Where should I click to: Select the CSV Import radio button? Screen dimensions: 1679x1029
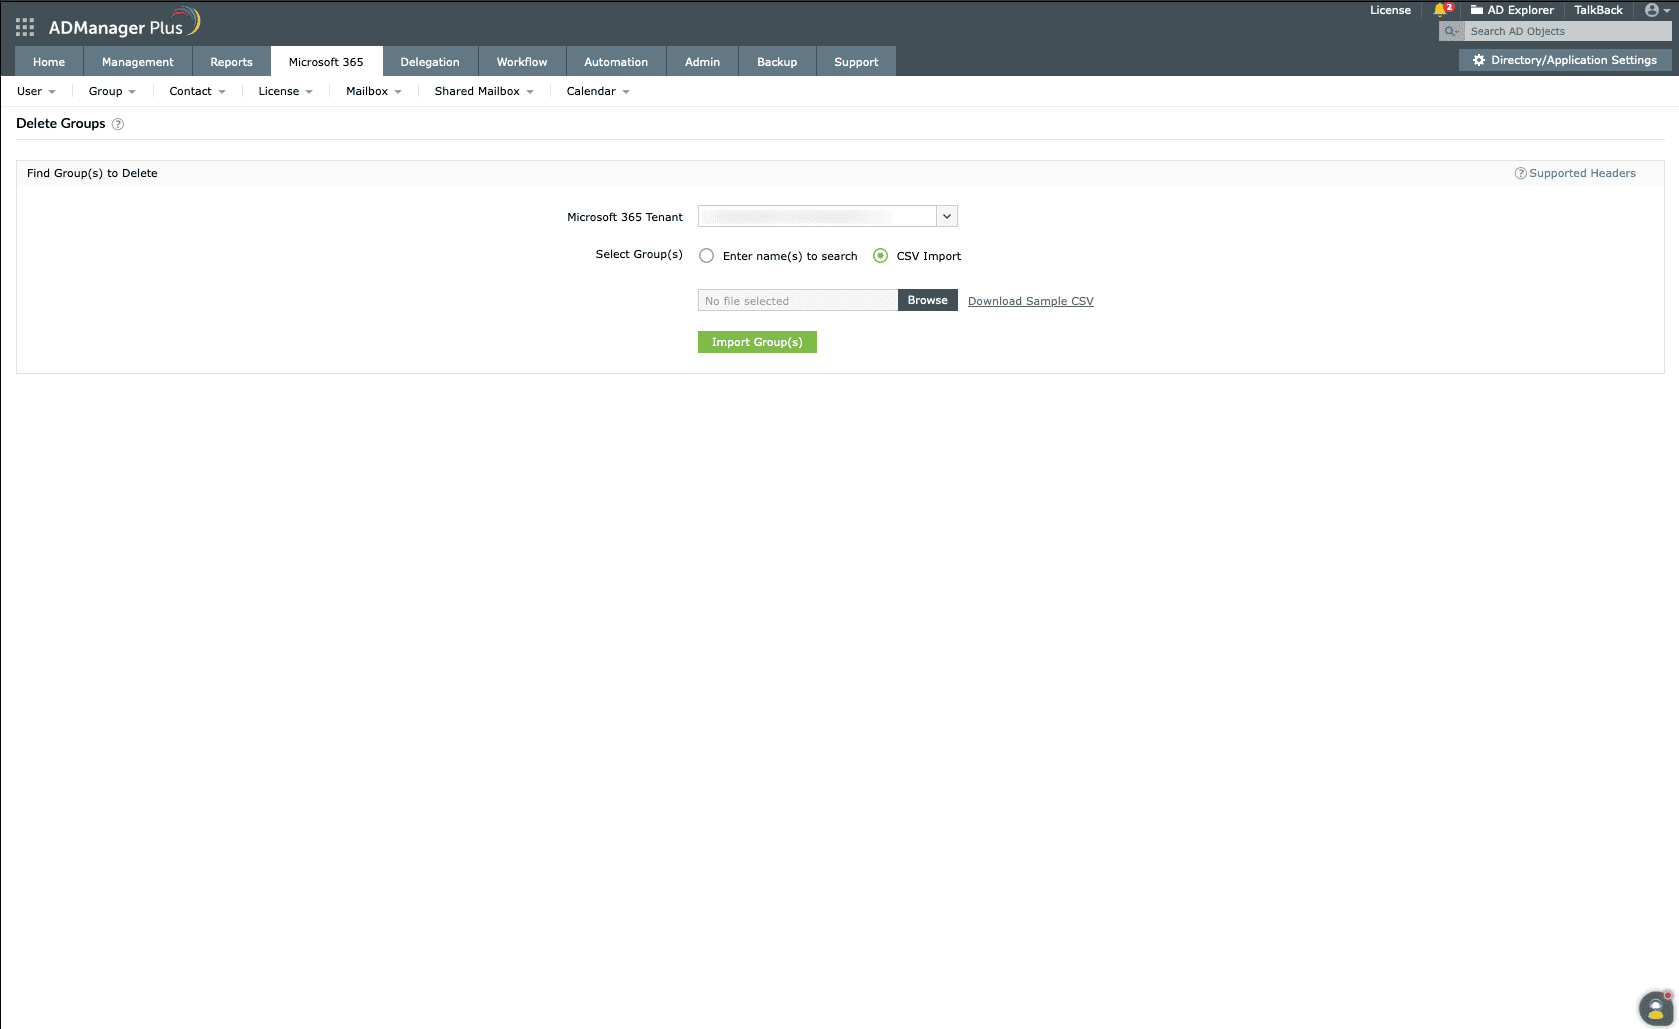[x=880, y=256]
